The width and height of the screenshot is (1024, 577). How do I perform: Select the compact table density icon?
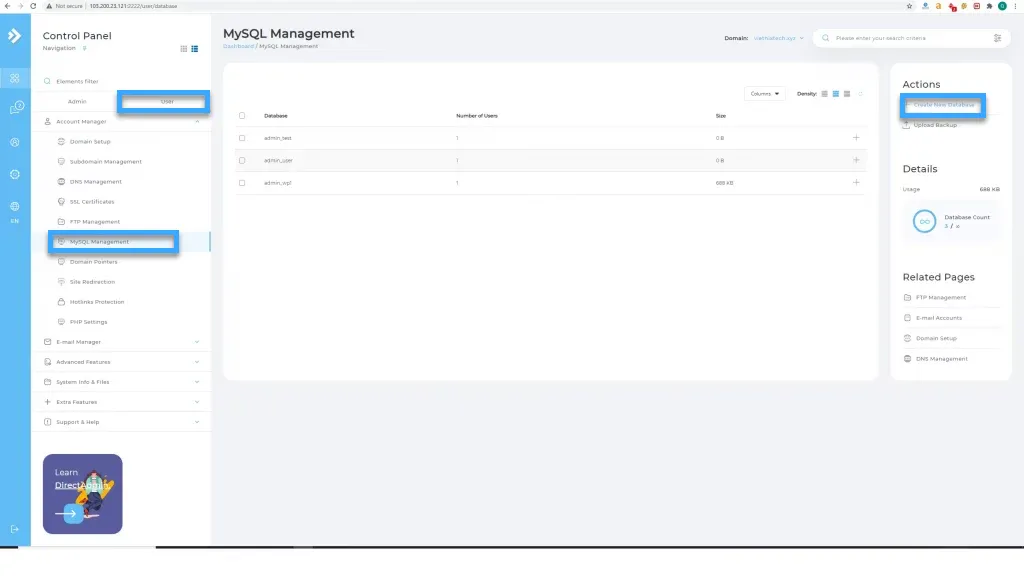click(824, 94)
